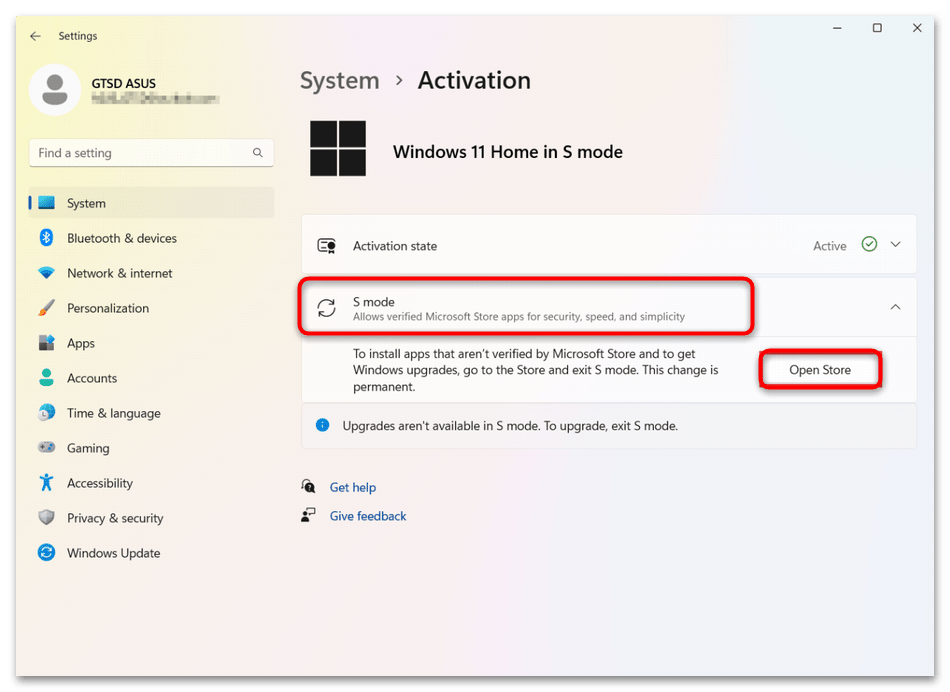
Task: Expand the Activation state chevron
Action: 895,244
